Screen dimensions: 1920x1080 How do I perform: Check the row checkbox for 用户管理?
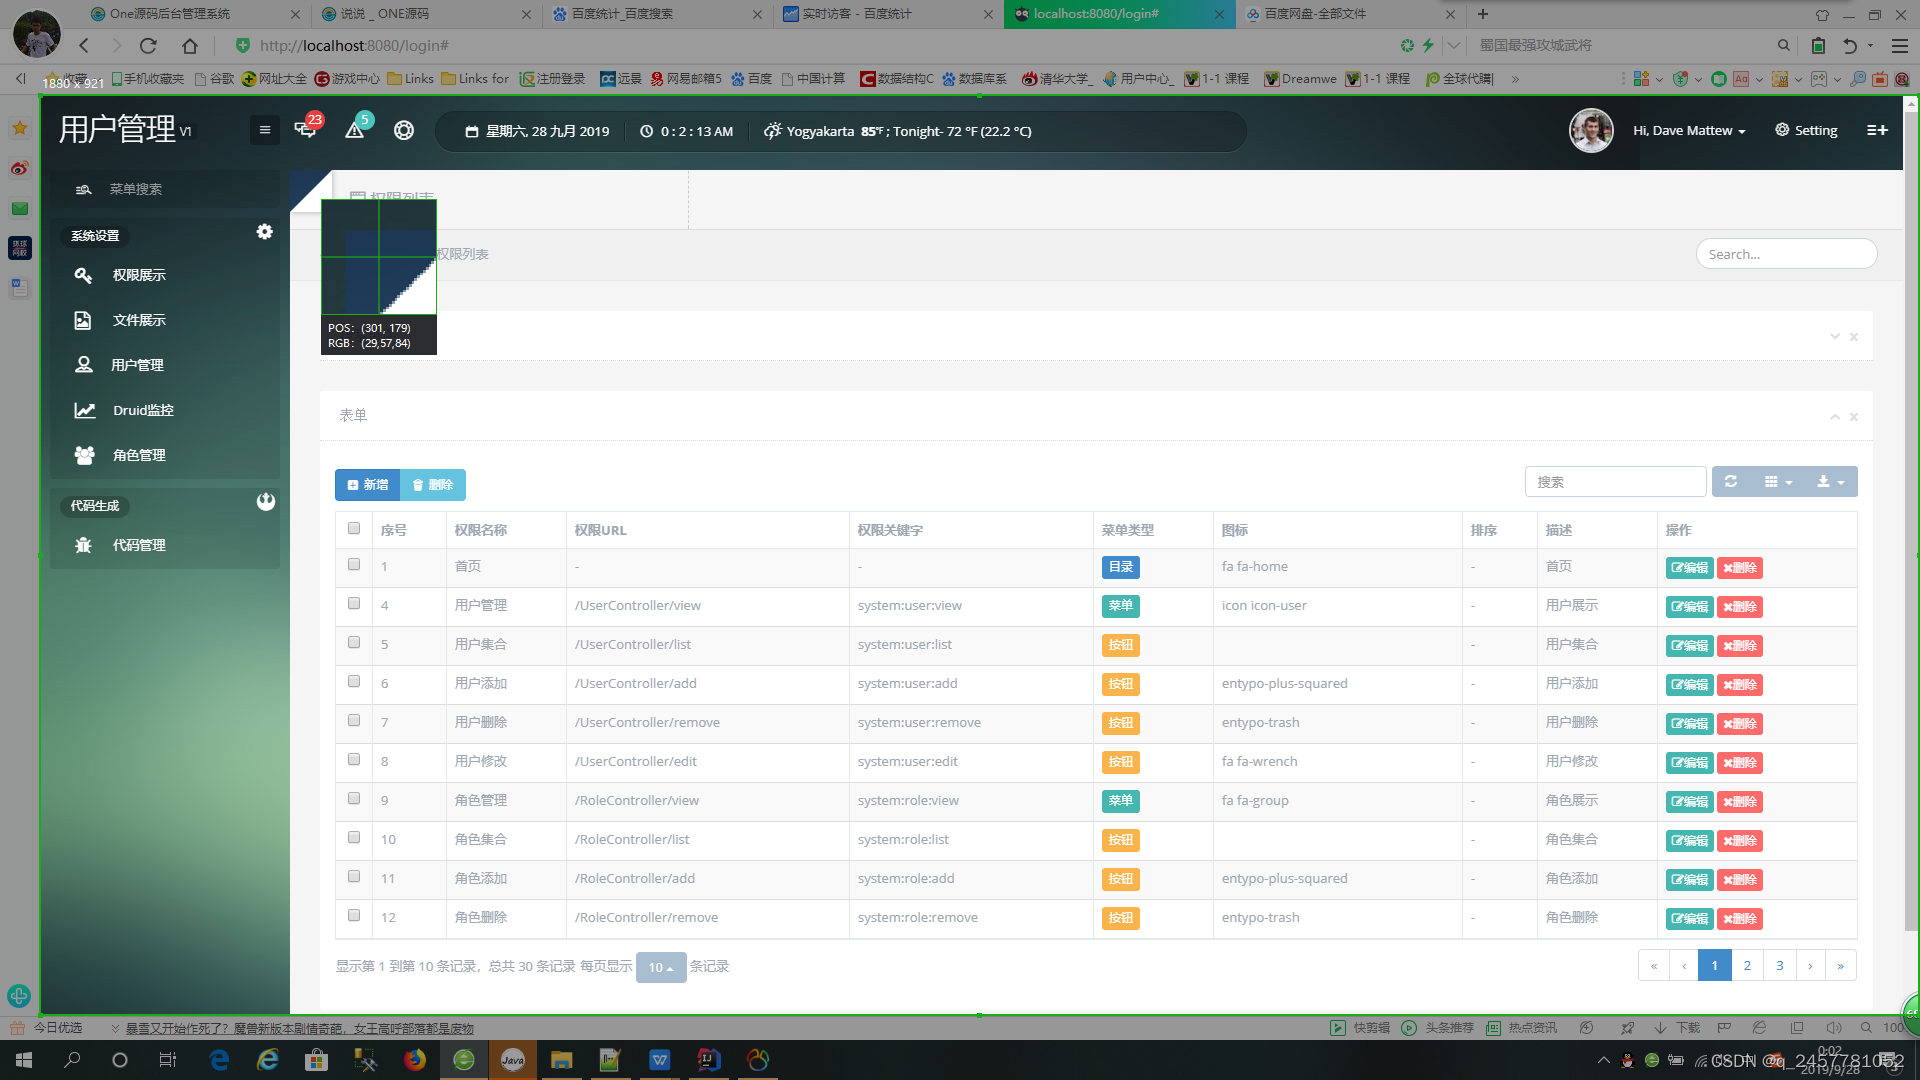(x=353, y=603)
